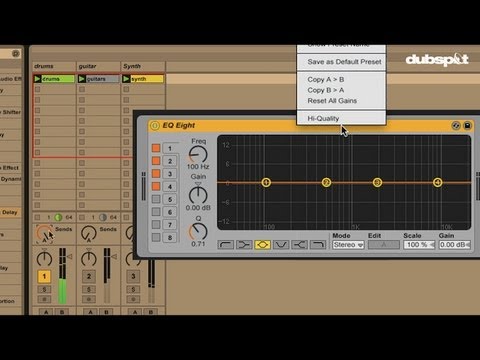Viewport: 480px width, 360px height.
Task: Enable EQ filter band 5 activator
Action: (156, 199)
